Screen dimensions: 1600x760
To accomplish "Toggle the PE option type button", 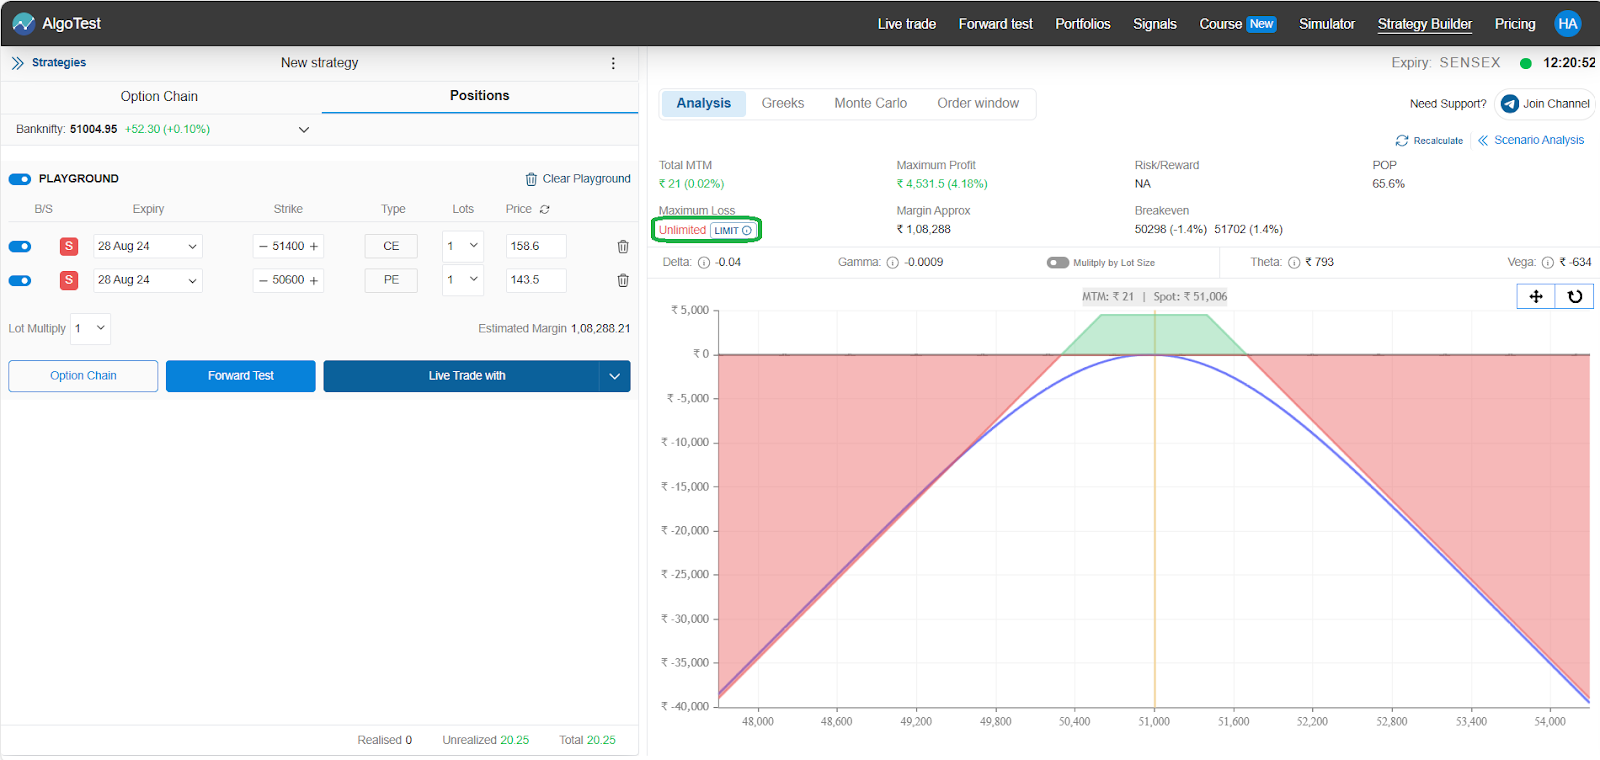I will 391,280.
